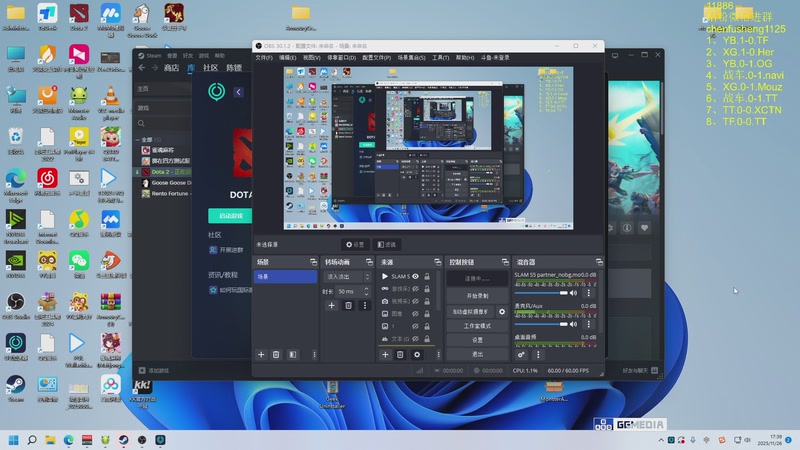Open the 滤镜 button above the docks
This screenshot has height=450, width=800.
click(x=386, y=245)
